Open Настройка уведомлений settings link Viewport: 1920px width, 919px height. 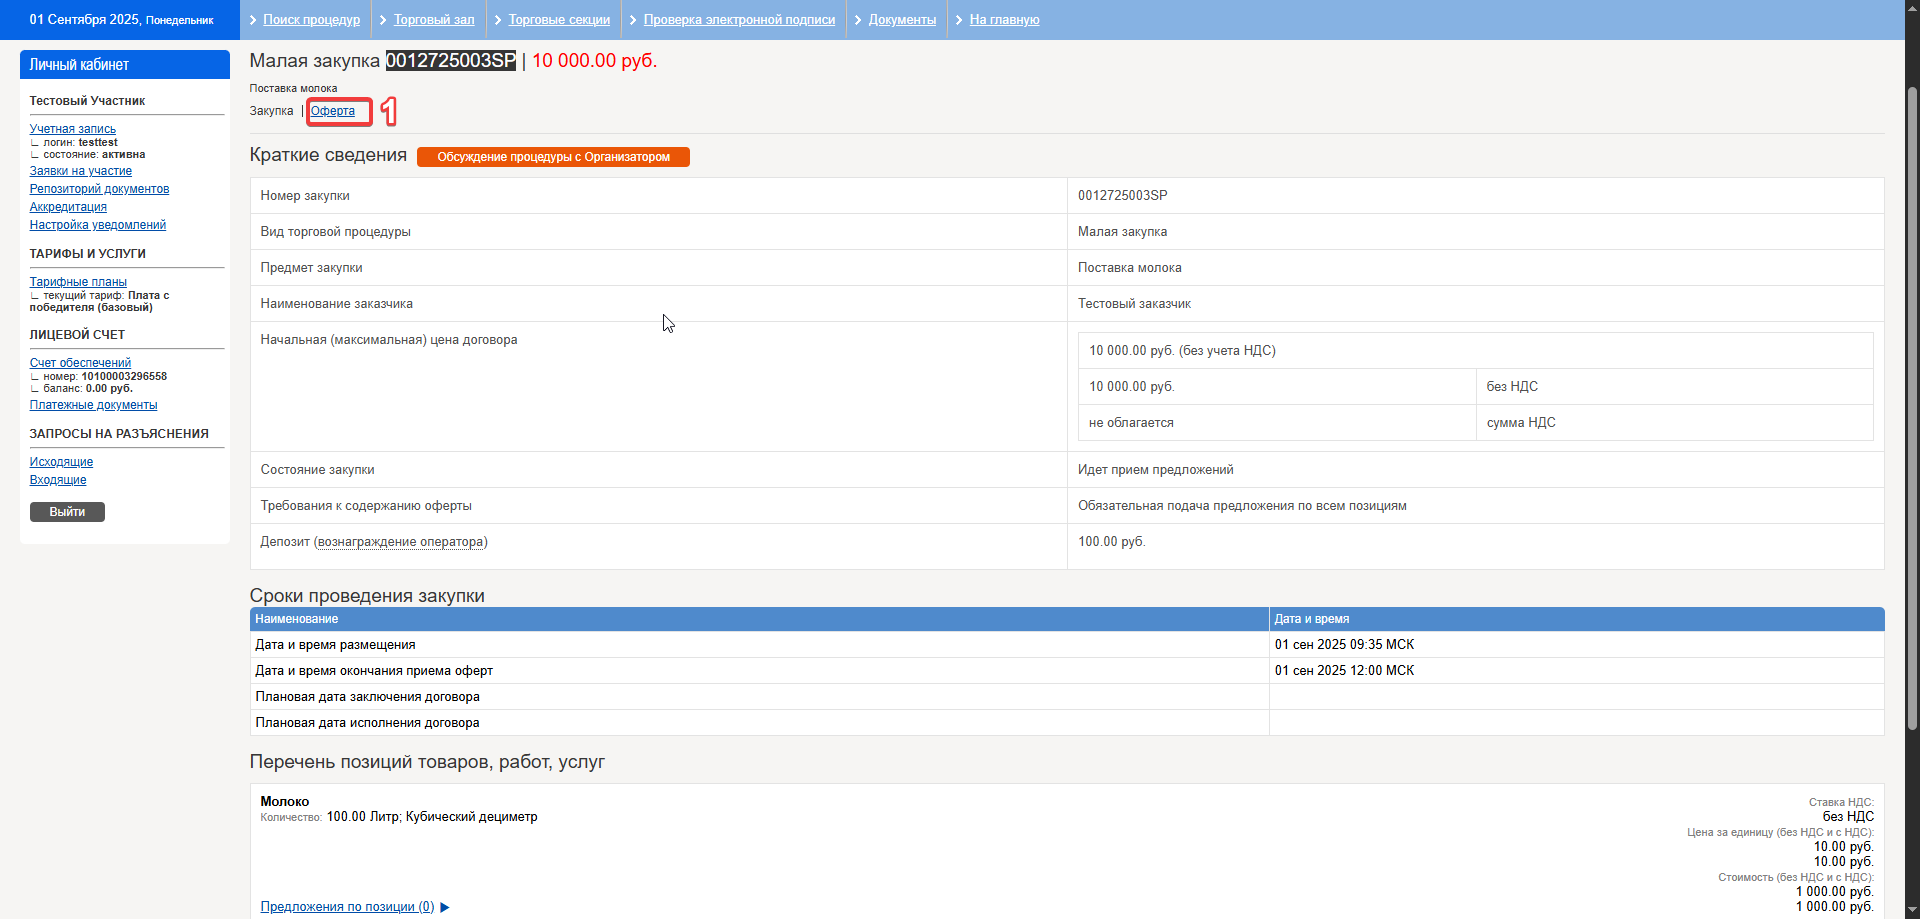(98, 225)
